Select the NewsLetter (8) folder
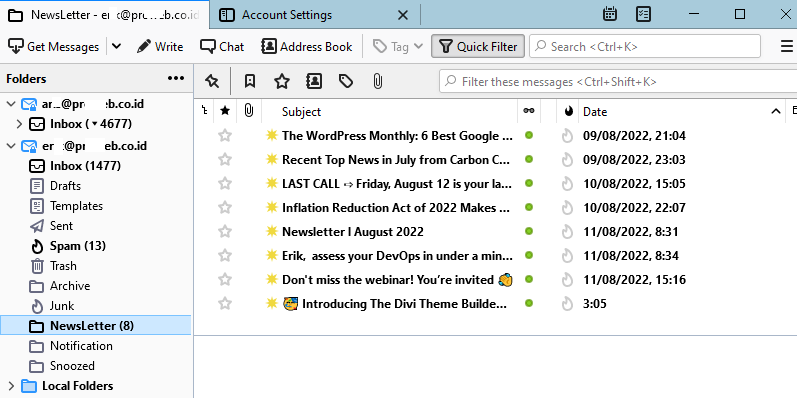The width and height of the screenshot is (797, 398). click(96, 326)
